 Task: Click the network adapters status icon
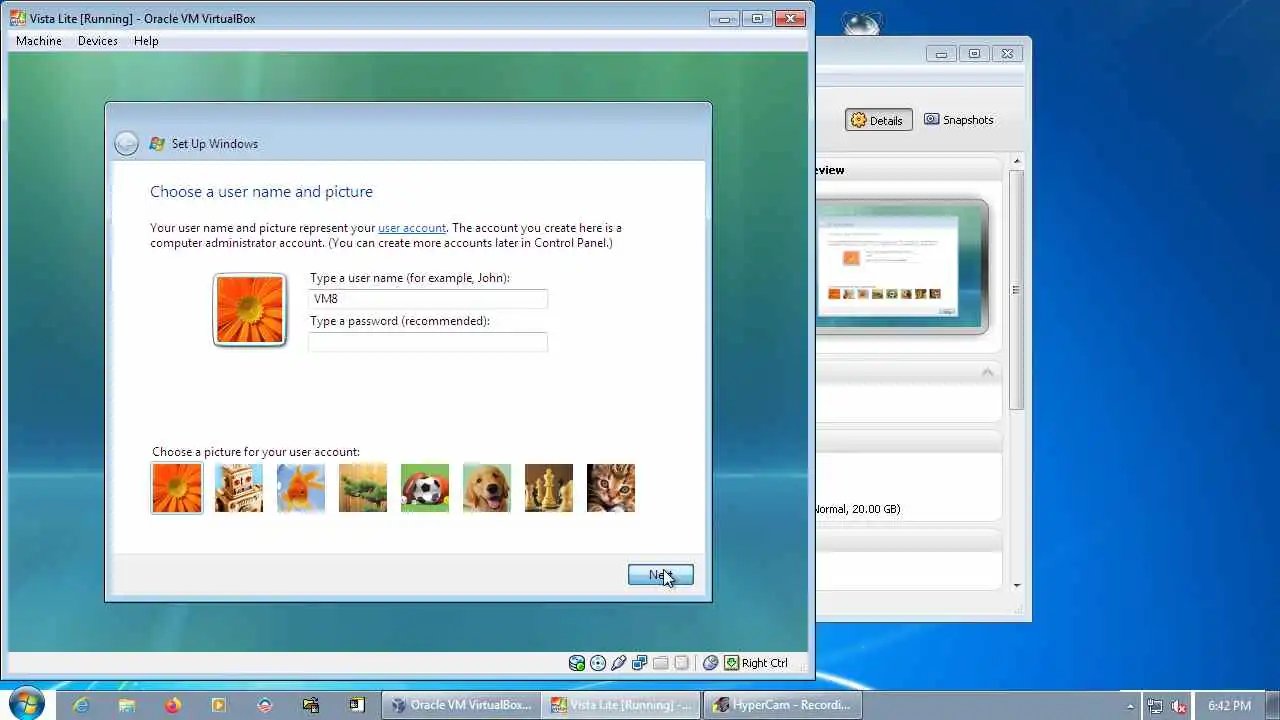pos(640,663)
